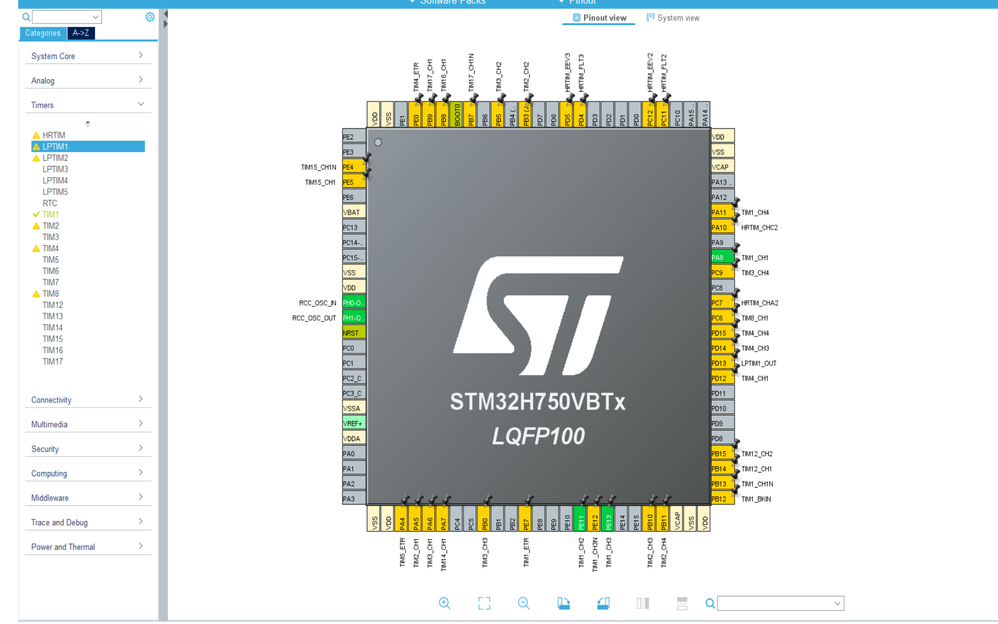Select TIM1 in the timers list

[50, 215]
